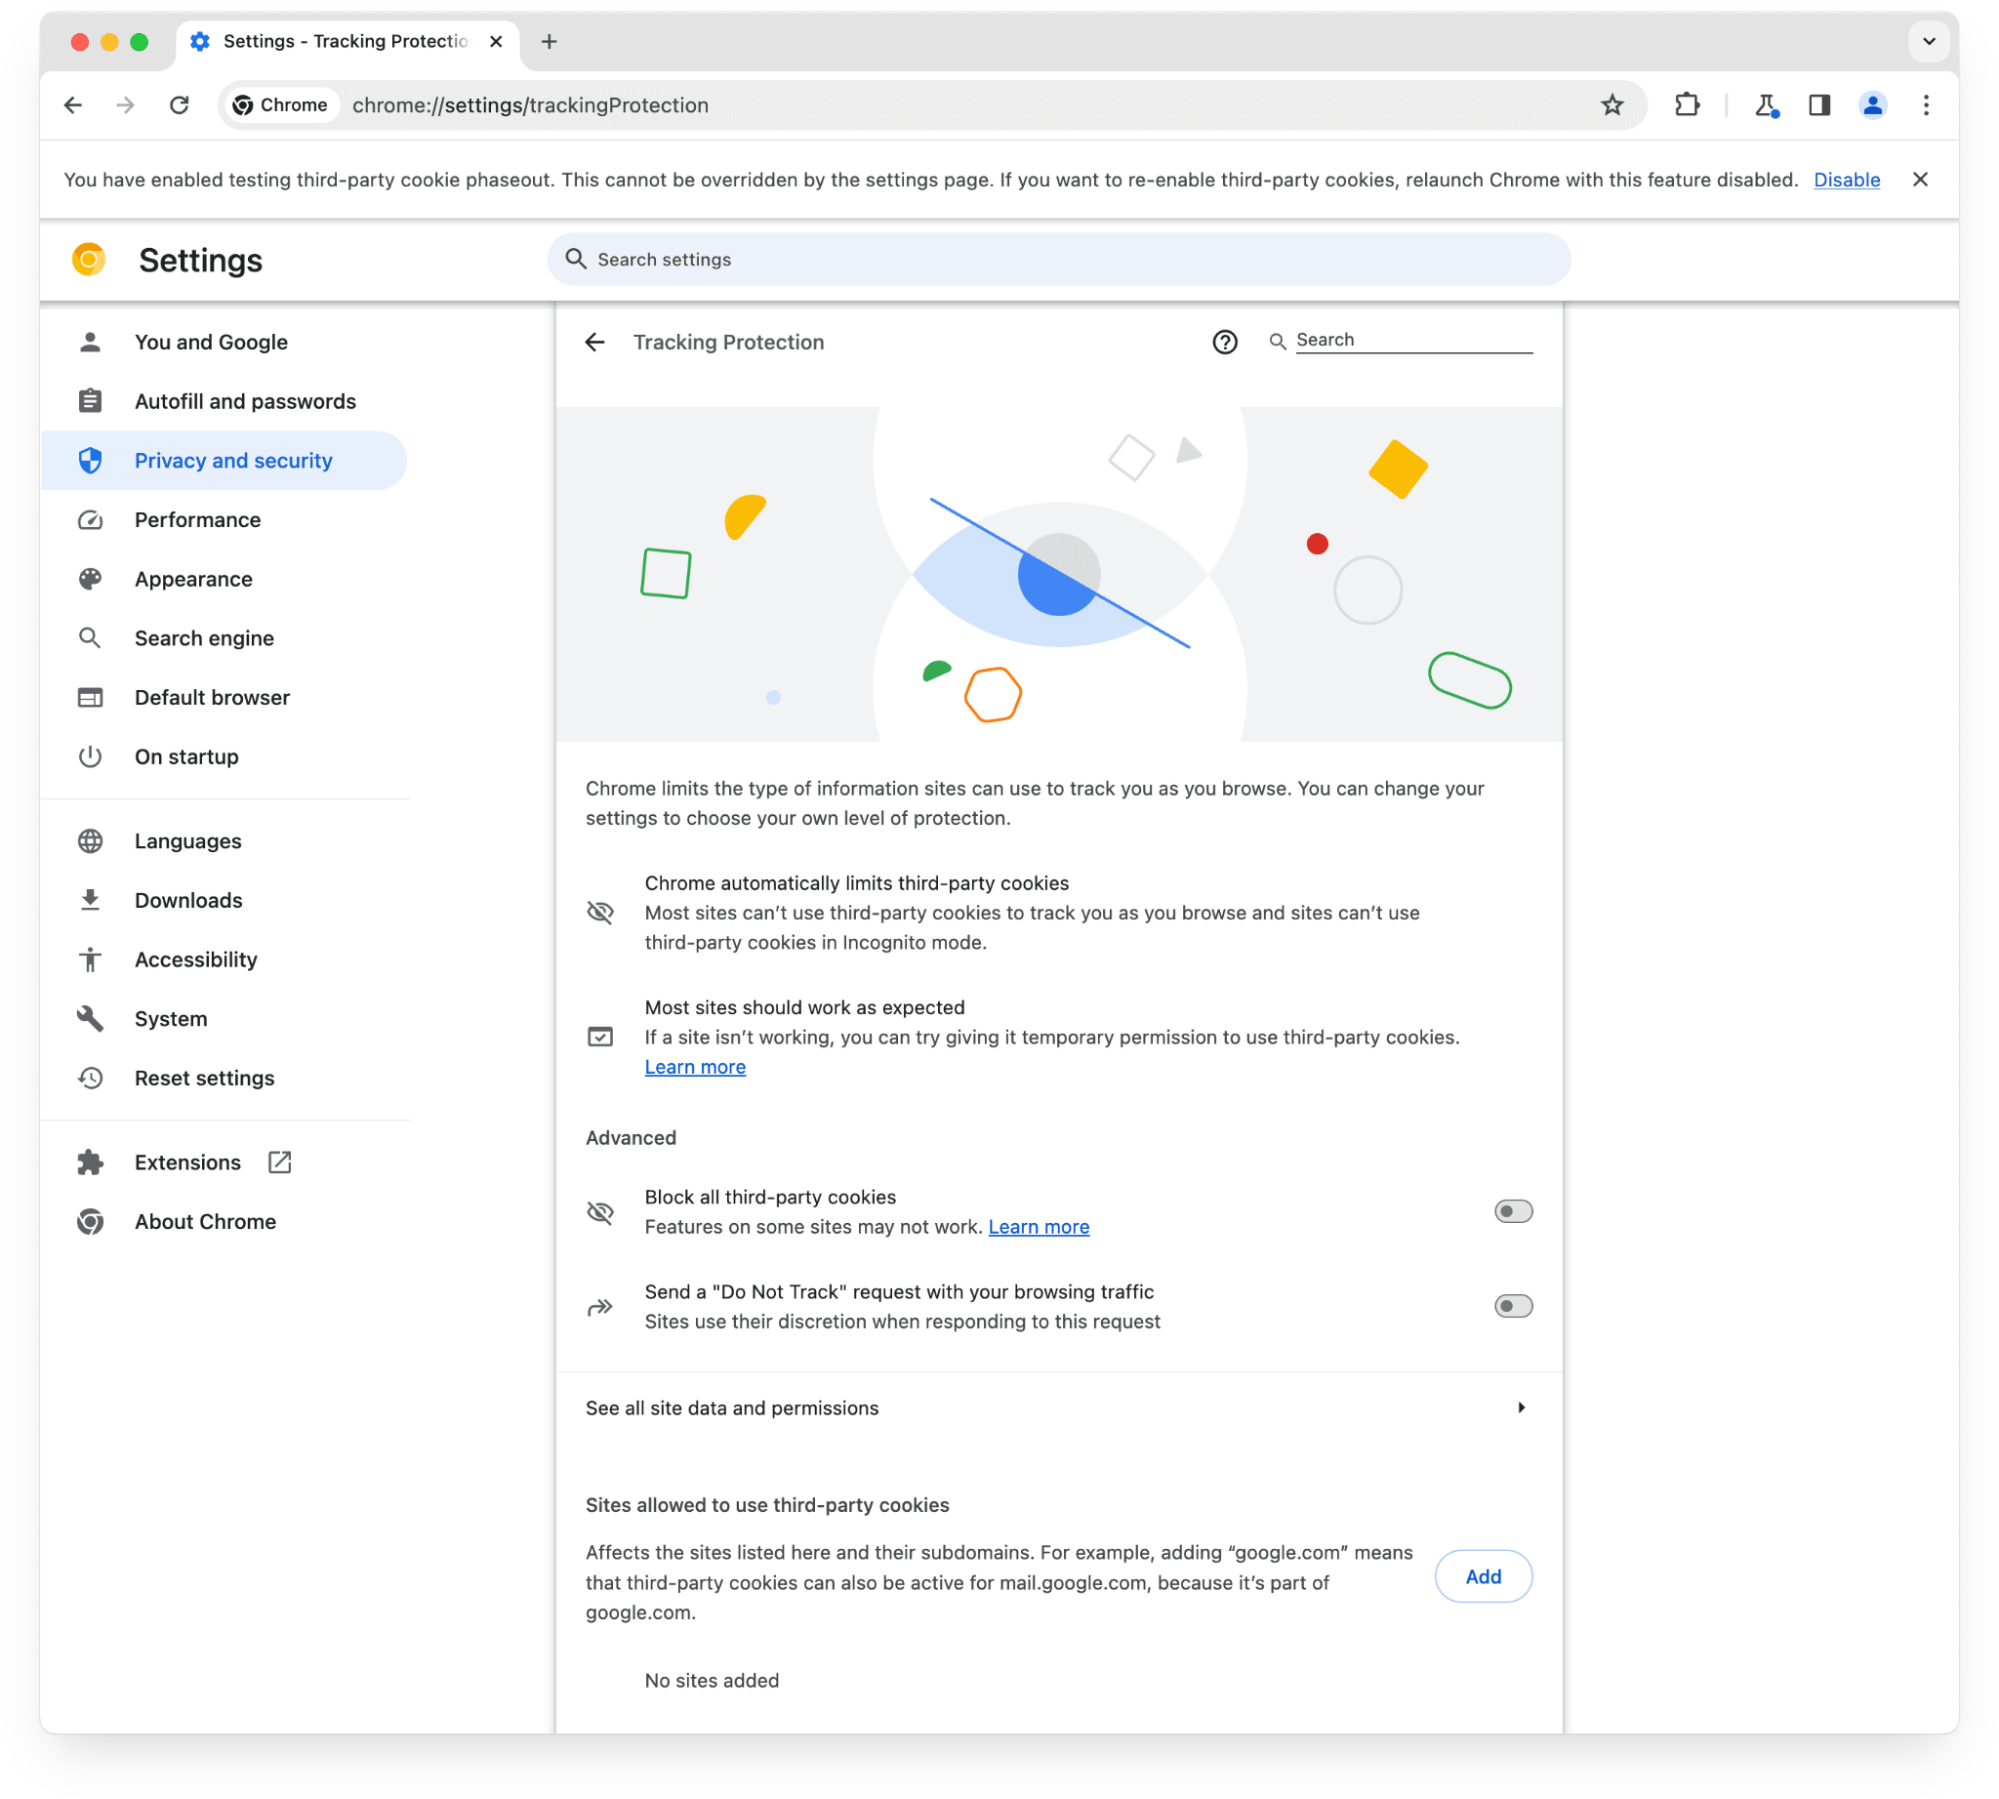Image resolution: width=1999 pixels, height=1799 pixels.
Task: Click the Privacy and security shield icon
Action: (90, 460)
